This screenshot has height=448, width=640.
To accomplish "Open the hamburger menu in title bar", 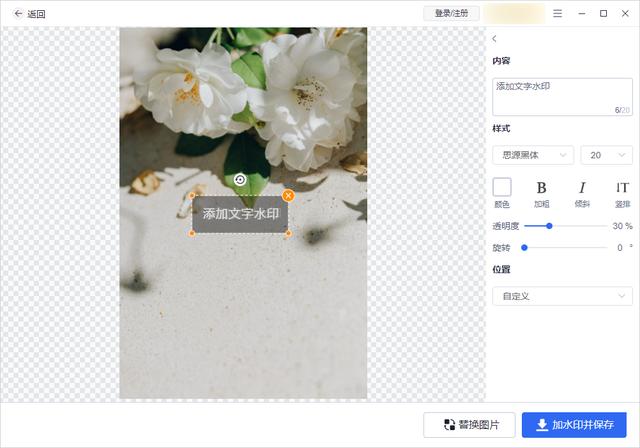I will tap(557, 14).
